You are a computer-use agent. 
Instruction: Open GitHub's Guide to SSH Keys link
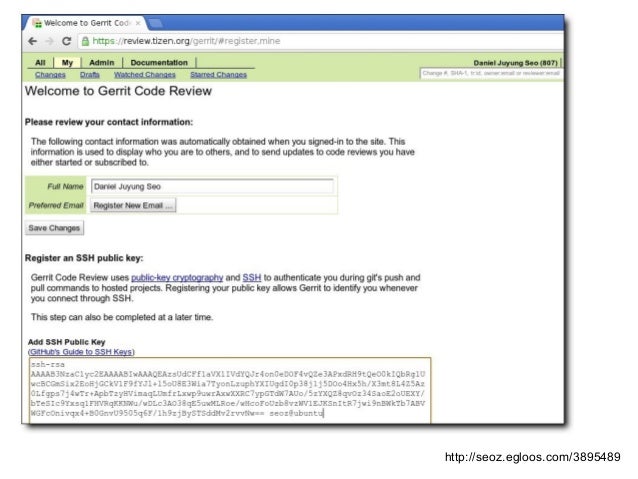coord(81,352)
